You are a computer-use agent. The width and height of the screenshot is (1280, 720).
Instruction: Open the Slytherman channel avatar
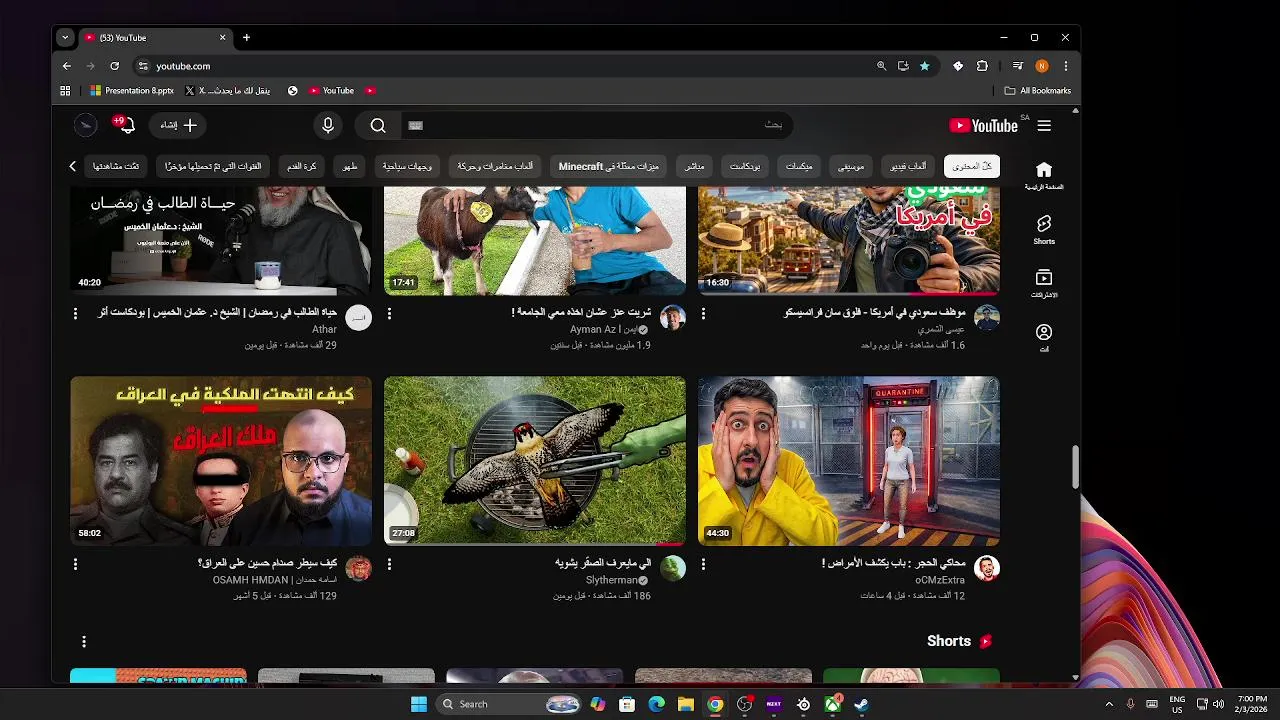click(x=673, y=569)
